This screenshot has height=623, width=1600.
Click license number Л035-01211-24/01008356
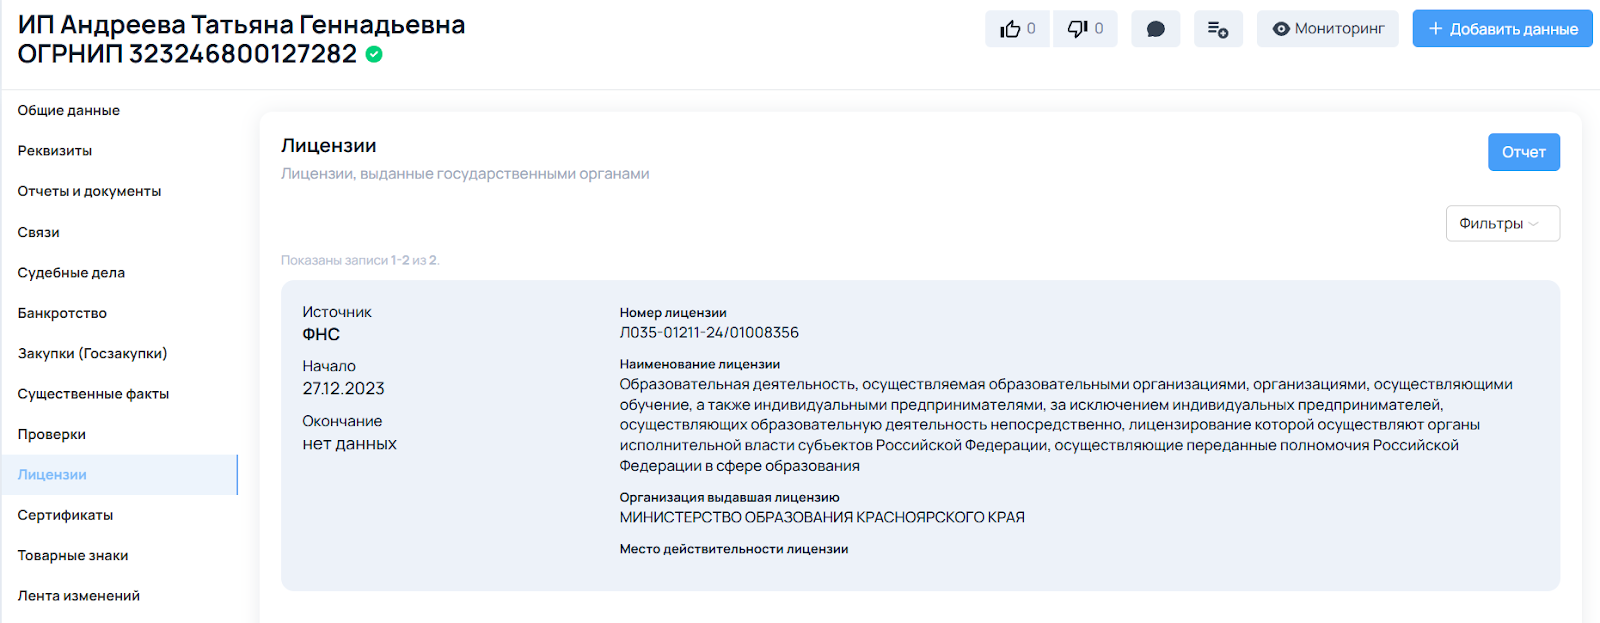pos(709,332)
